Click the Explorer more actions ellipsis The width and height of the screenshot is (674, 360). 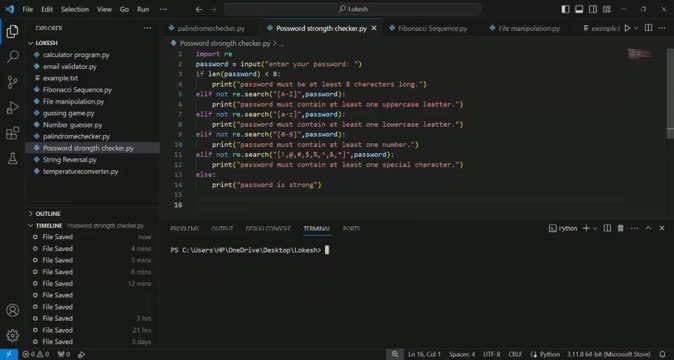[x=147, y=28]
